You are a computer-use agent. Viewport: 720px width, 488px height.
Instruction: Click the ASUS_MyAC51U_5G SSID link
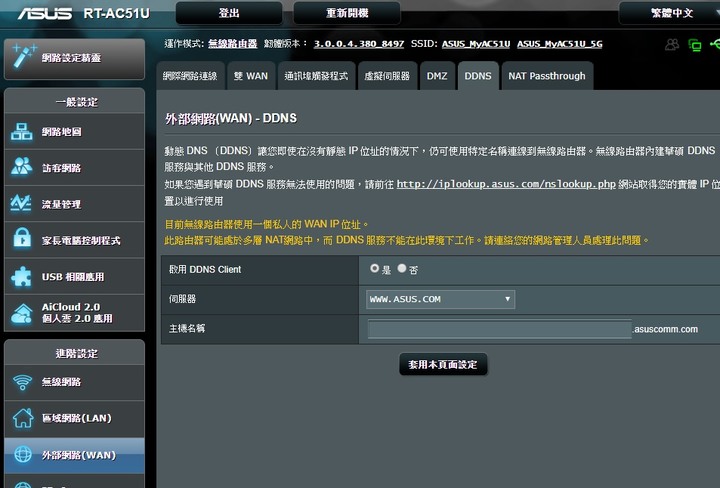(x=559, y=44)
